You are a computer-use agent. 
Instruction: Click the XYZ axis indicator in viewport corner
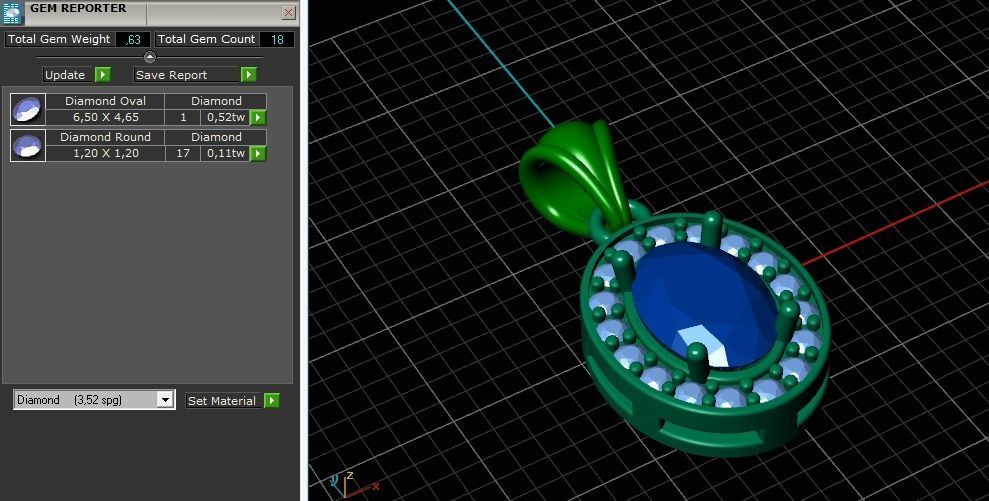click(x=353, y=485)
